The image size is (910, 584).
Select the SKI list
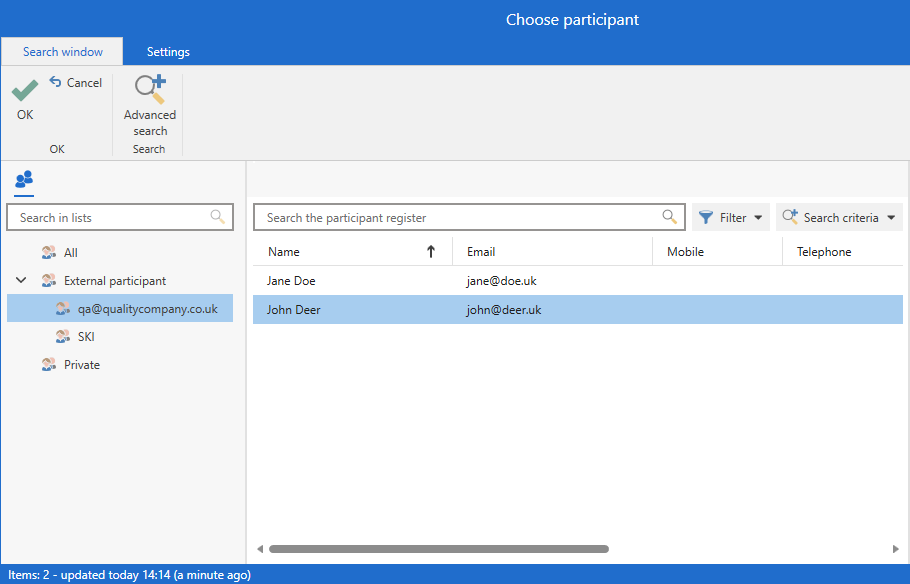click(86, 337)
